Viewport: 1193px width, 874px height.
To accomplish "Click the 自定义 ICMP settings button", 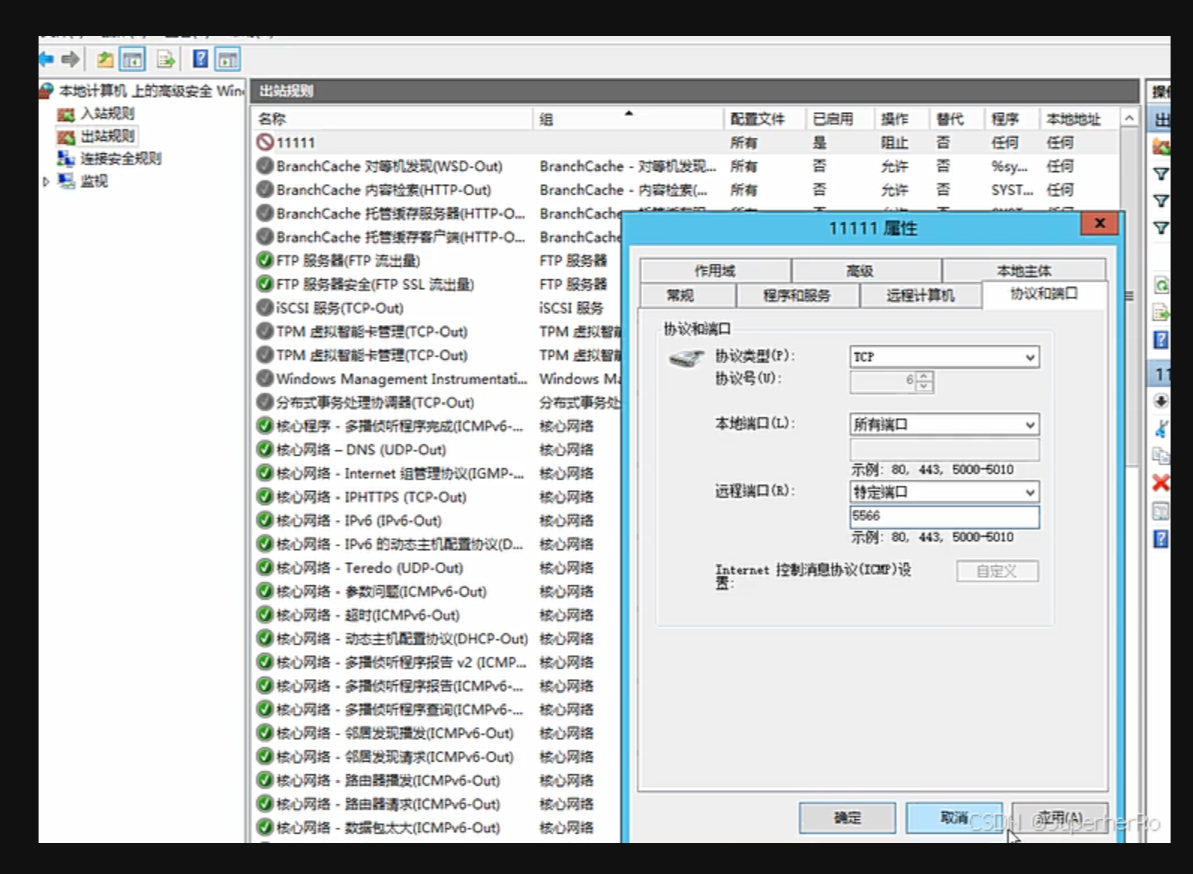I will (x=997, y=571).
